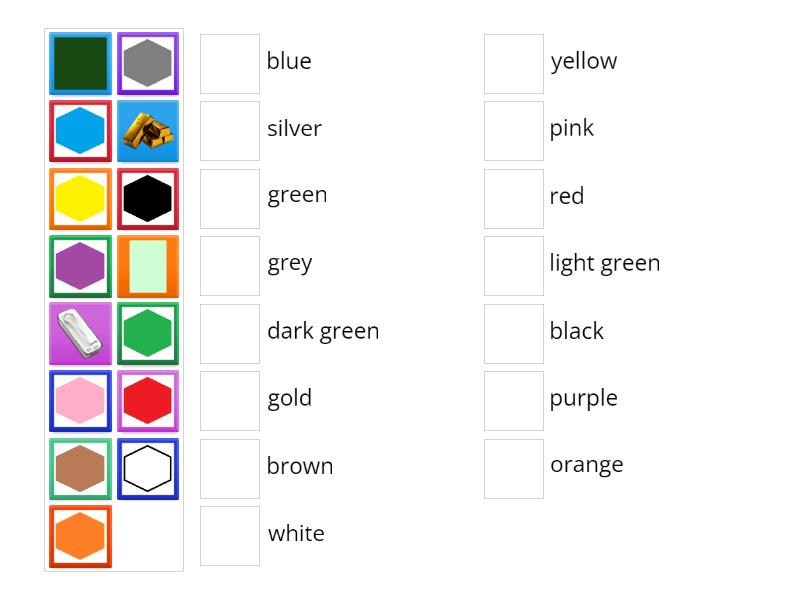Click the answer box beside blue
Screen dimensions: 800x600
click(x=229, y=63)
